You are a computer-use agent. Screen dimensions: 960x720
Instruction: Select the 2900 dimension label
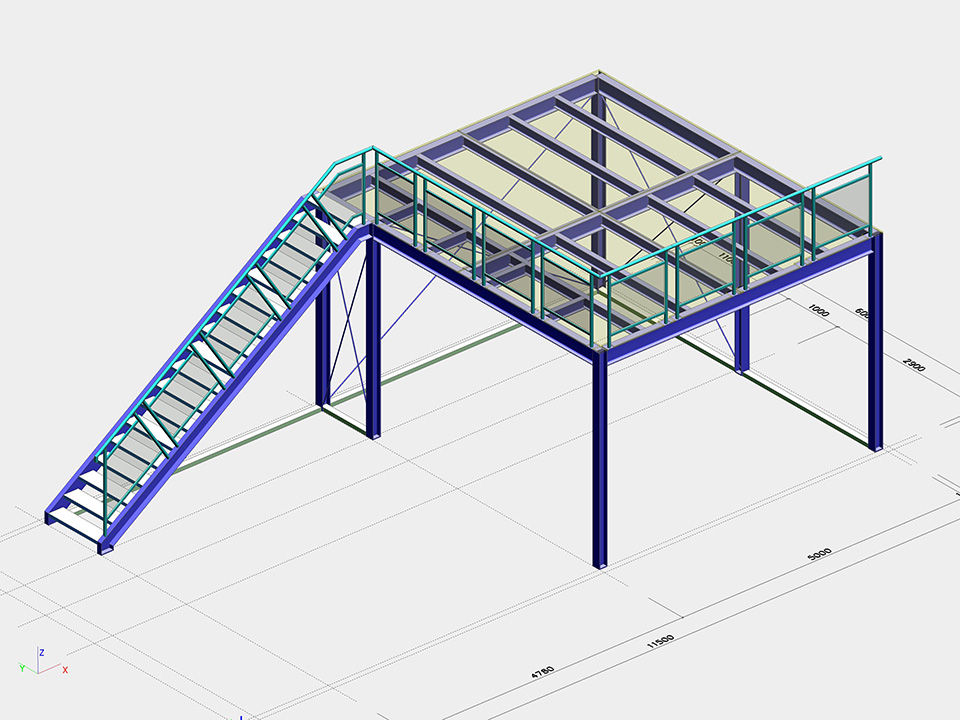(x=913, y=363)
